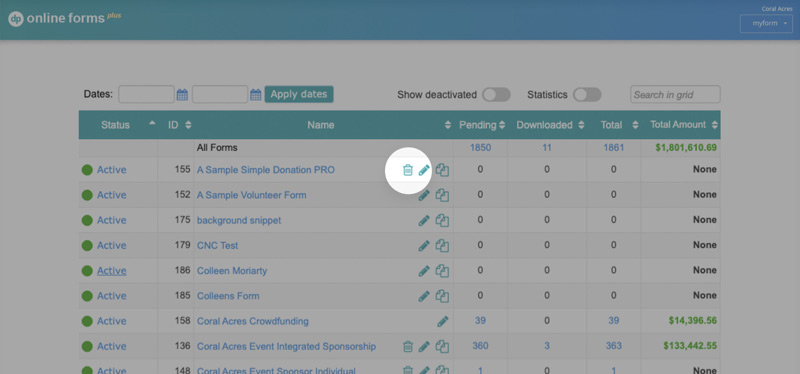Edit the A Sample Volunteer Form via pencil

(424, 195)
